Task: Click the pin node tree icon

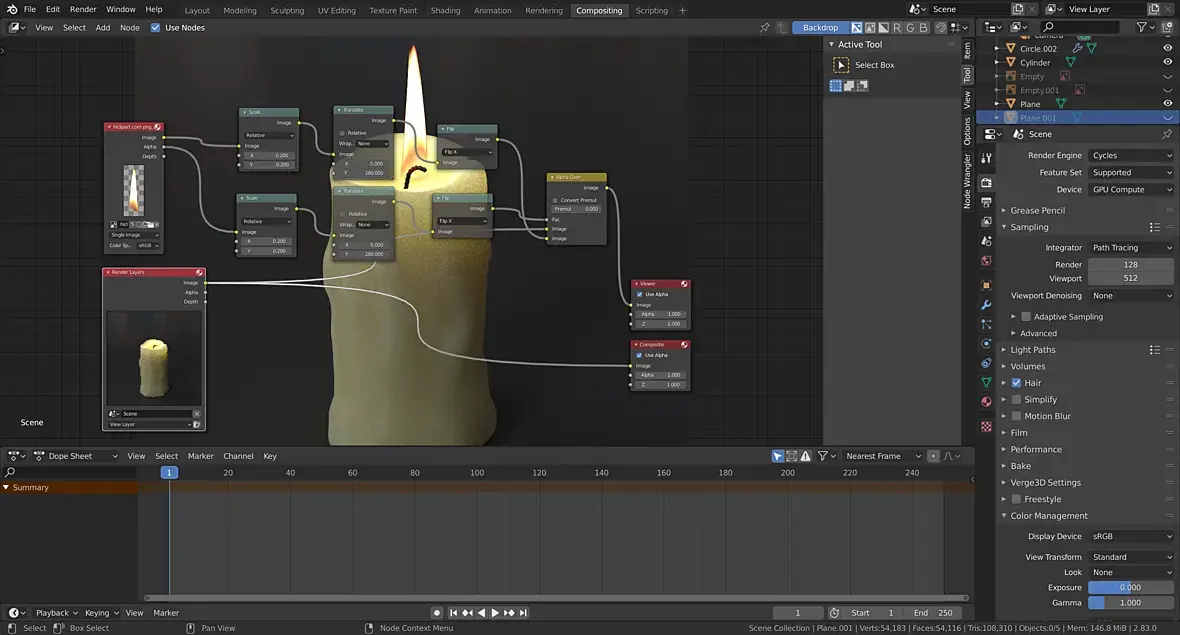Action: (x=765, y=28)
